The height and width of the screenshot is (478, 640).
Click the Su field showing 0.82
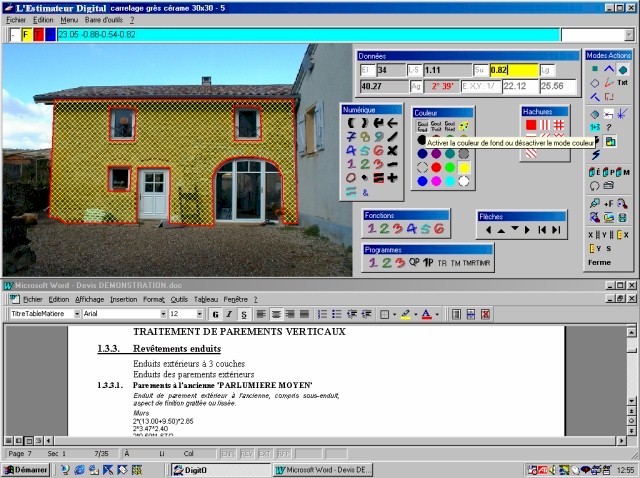(x=514, y=70)
